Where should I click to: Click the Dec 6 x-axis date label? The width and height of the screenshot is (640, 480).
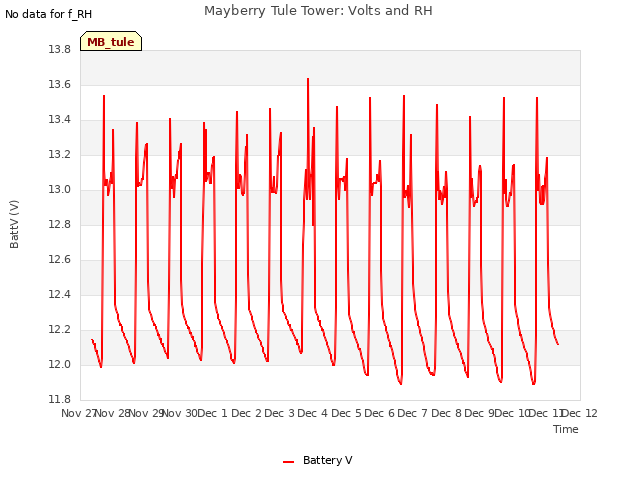380,413
